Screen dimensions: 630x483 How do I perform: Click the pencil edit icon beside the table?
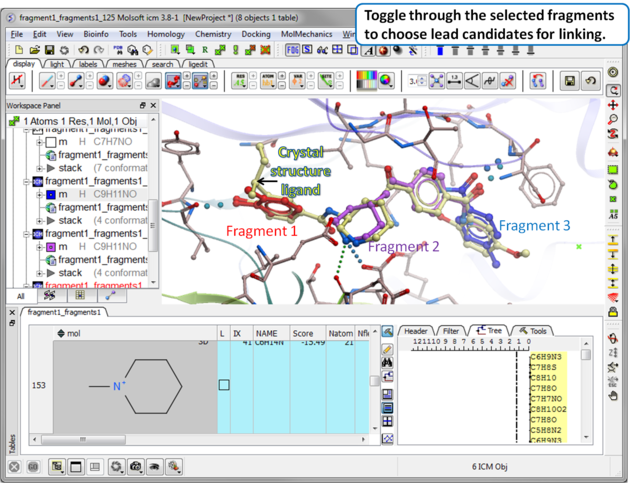pyautogui.click(x=387, y=350)
